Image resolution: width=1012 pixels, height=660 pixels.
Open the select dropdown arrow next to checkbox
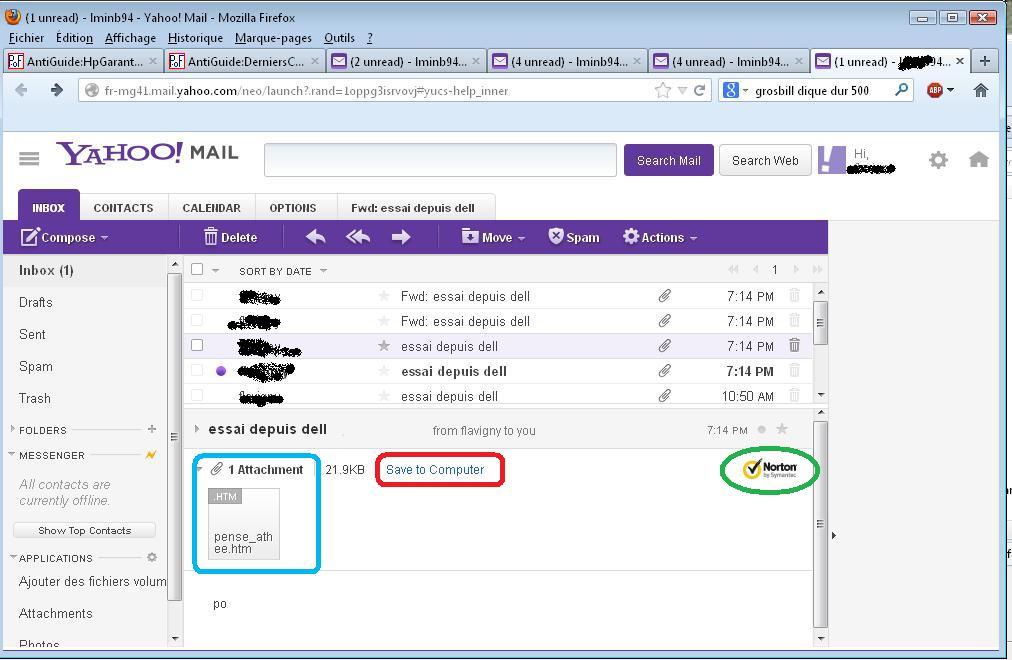[x=216, y=270]
